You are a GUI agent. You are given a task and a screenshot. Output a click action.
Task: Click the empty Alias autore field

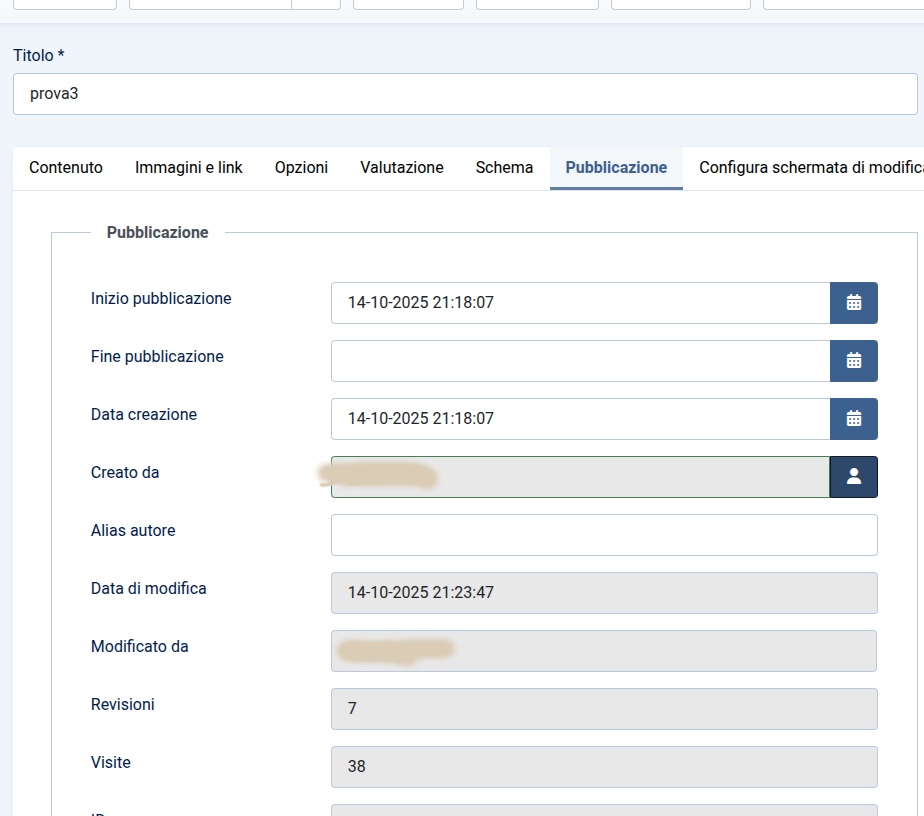point(604,535)
